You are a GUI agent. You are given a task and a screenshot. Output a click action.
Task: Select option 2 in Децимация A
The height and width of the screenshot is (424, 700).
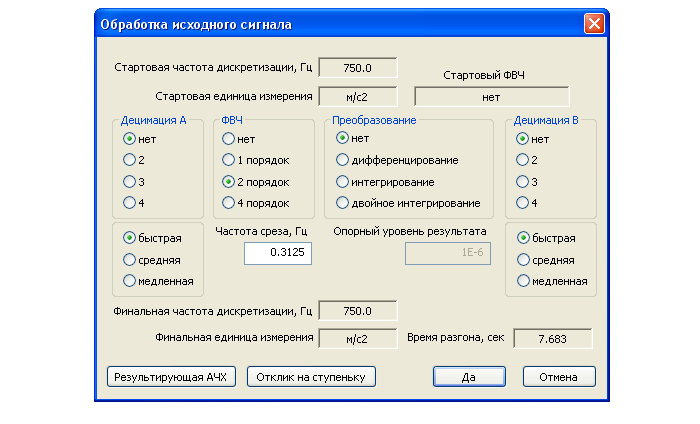[x=128, y=160]
